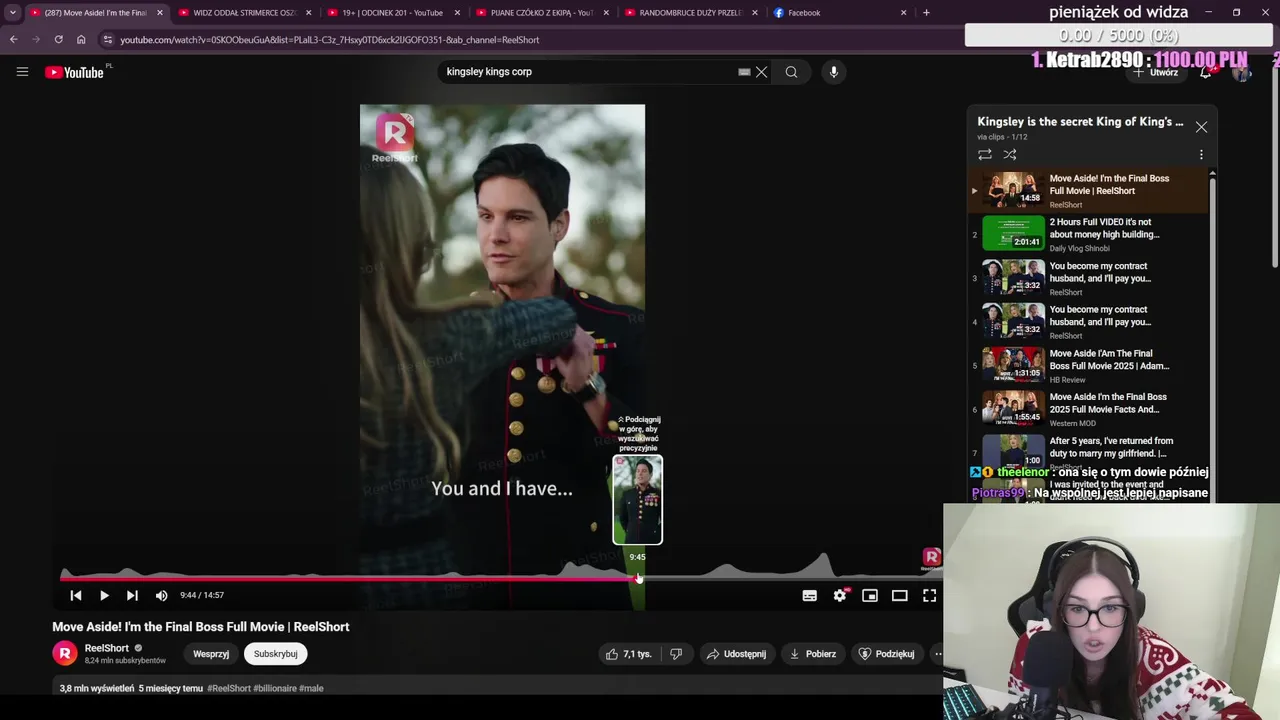
Task: Open on-screen keyboard icon in search box
Action: coord(744,72)
